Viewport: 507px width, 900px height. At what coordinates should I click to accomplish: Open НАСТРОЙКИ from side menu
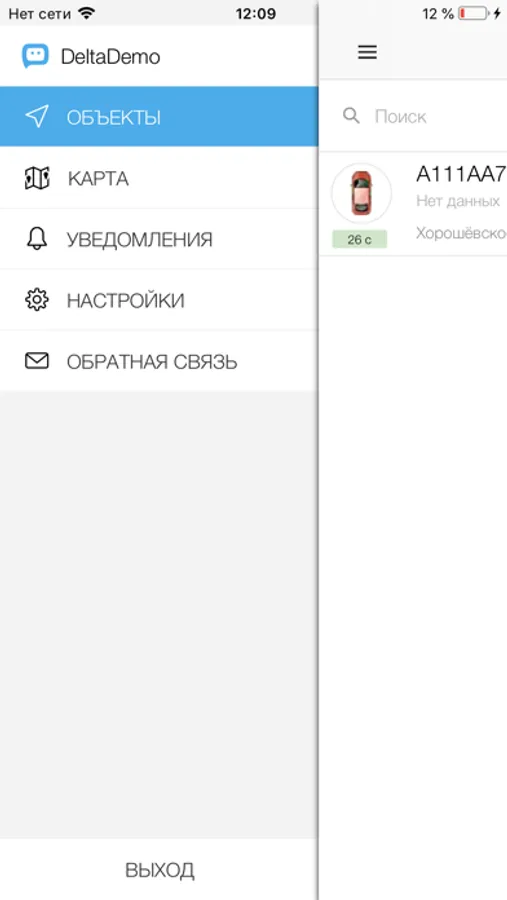(x=159, y=300)
